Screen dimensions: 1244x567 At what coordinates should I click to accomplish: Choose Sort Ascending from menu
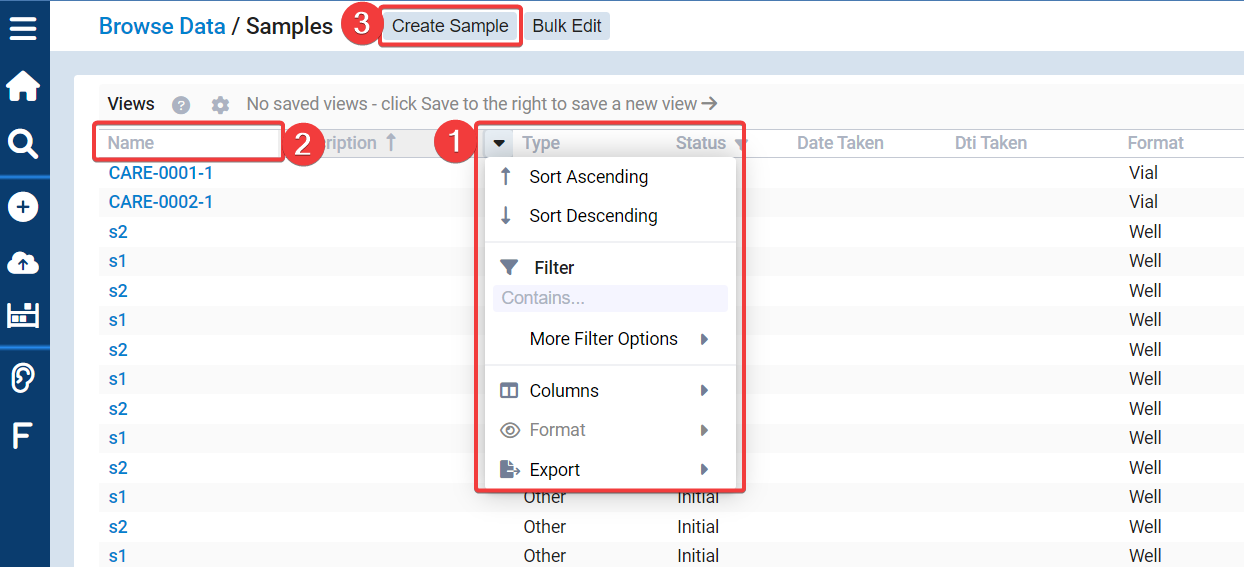pos(588,177)
